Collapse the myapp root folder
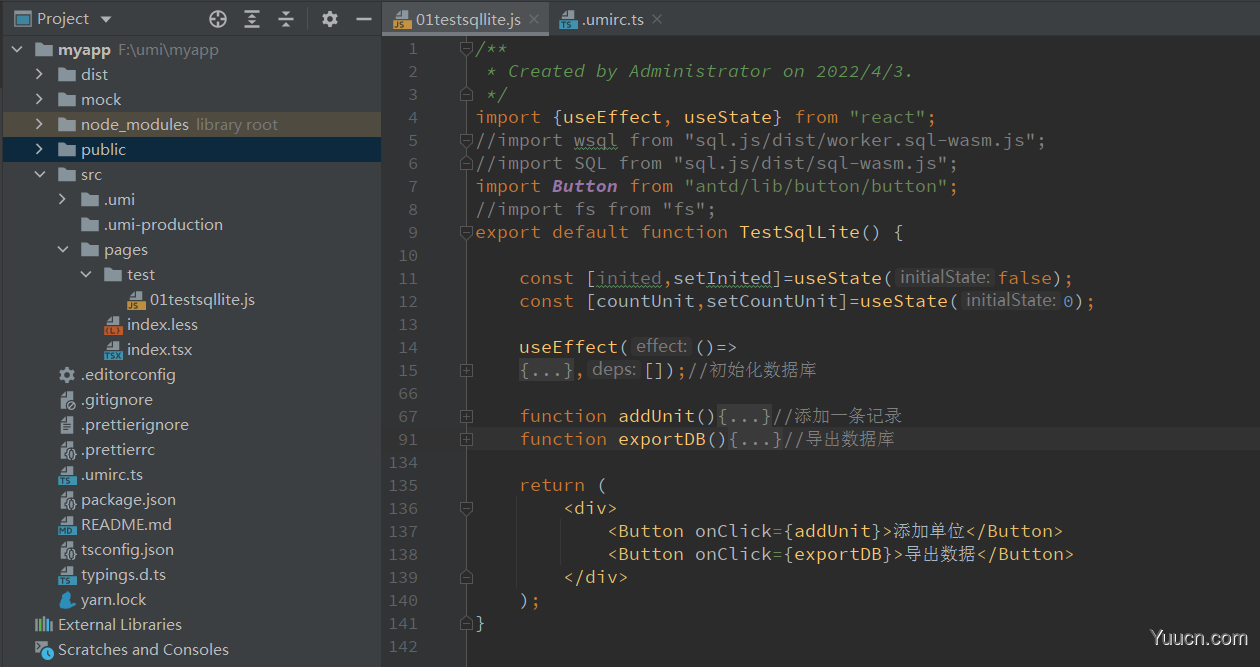 point(18,50)
